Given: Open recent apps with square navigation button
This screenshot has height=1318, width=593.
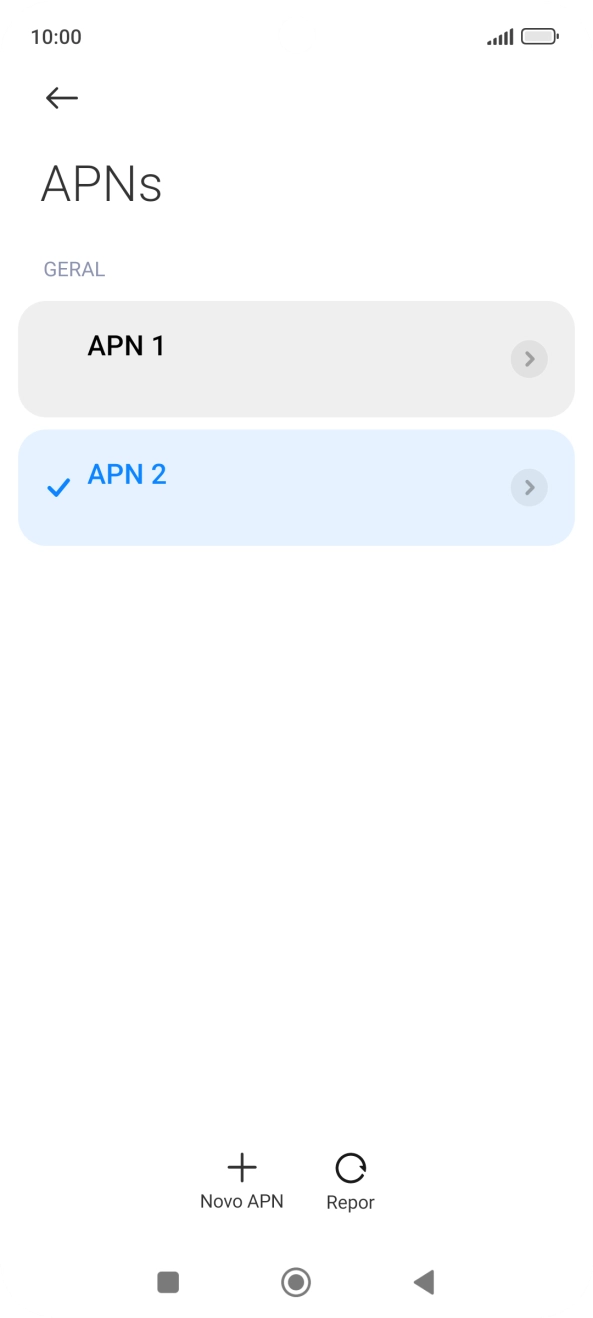Looking at the screenshot, I should (168, 1282).
